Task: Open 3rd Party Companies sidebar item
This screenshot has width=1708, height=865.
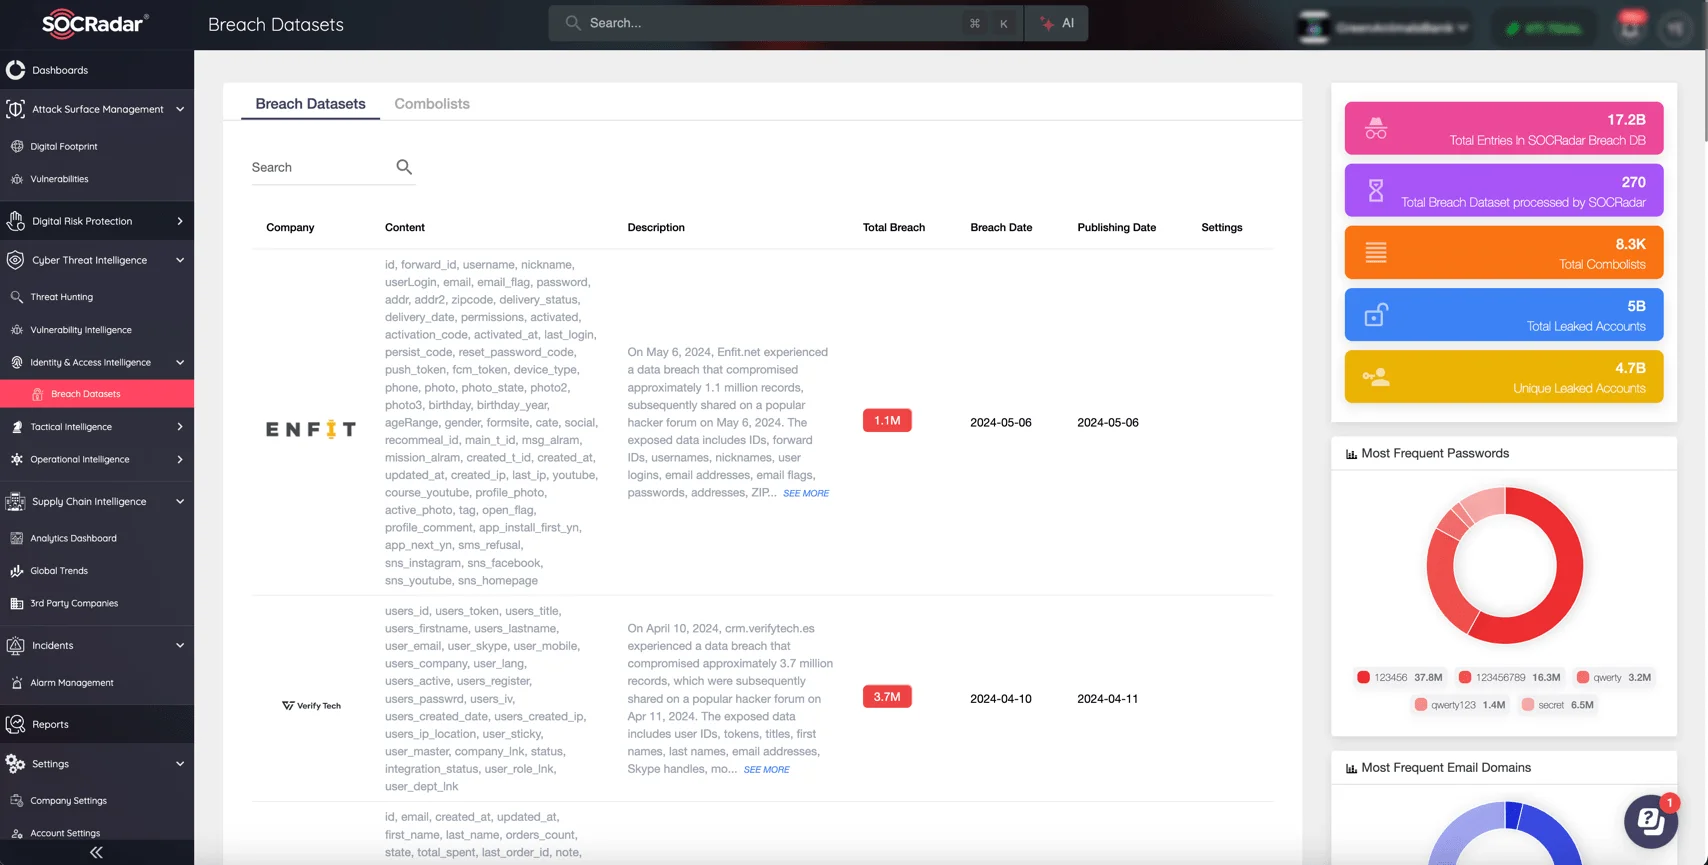Action: tap(74, 604)
